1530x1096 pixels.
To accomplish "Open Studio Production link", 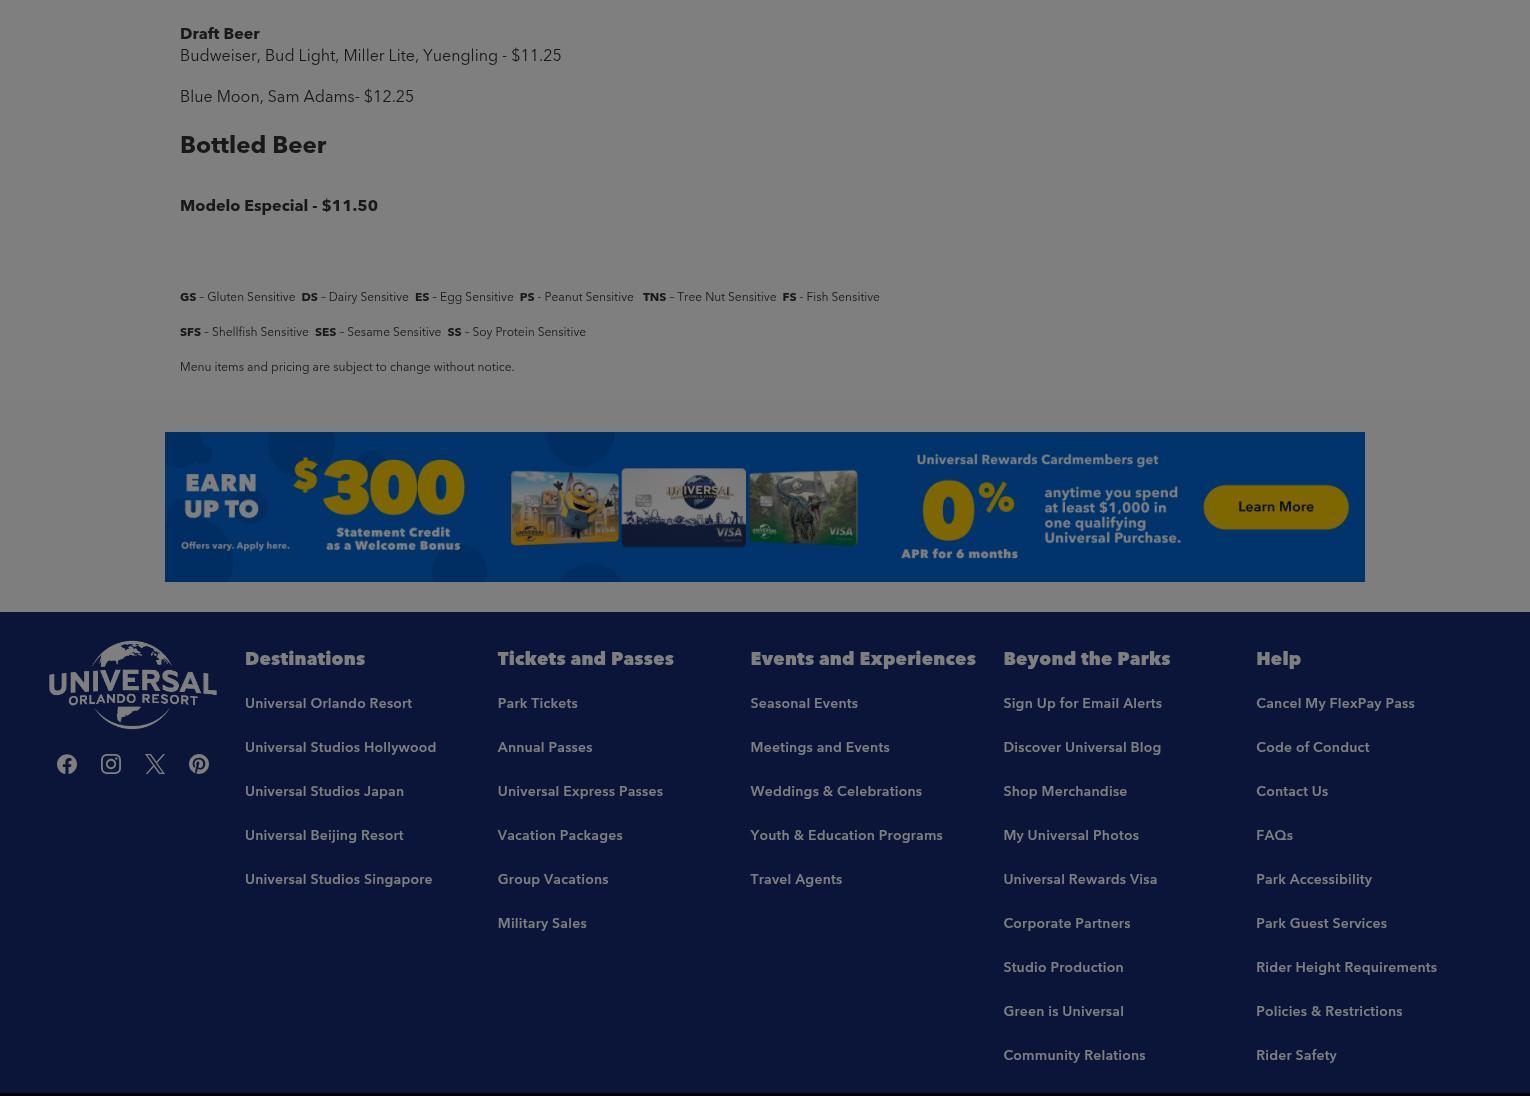I will pos(1063,968).
